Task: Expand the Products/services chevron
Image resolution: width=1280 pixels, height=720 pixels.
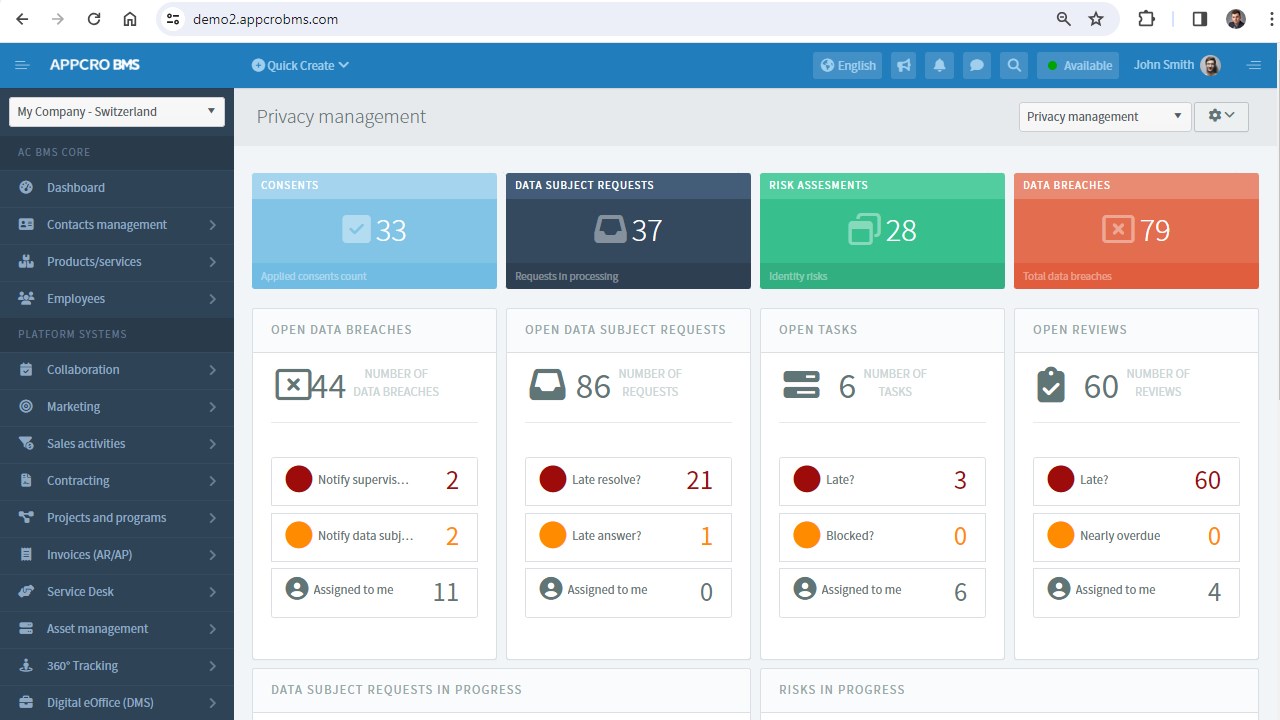Action: tap(213, 262)
